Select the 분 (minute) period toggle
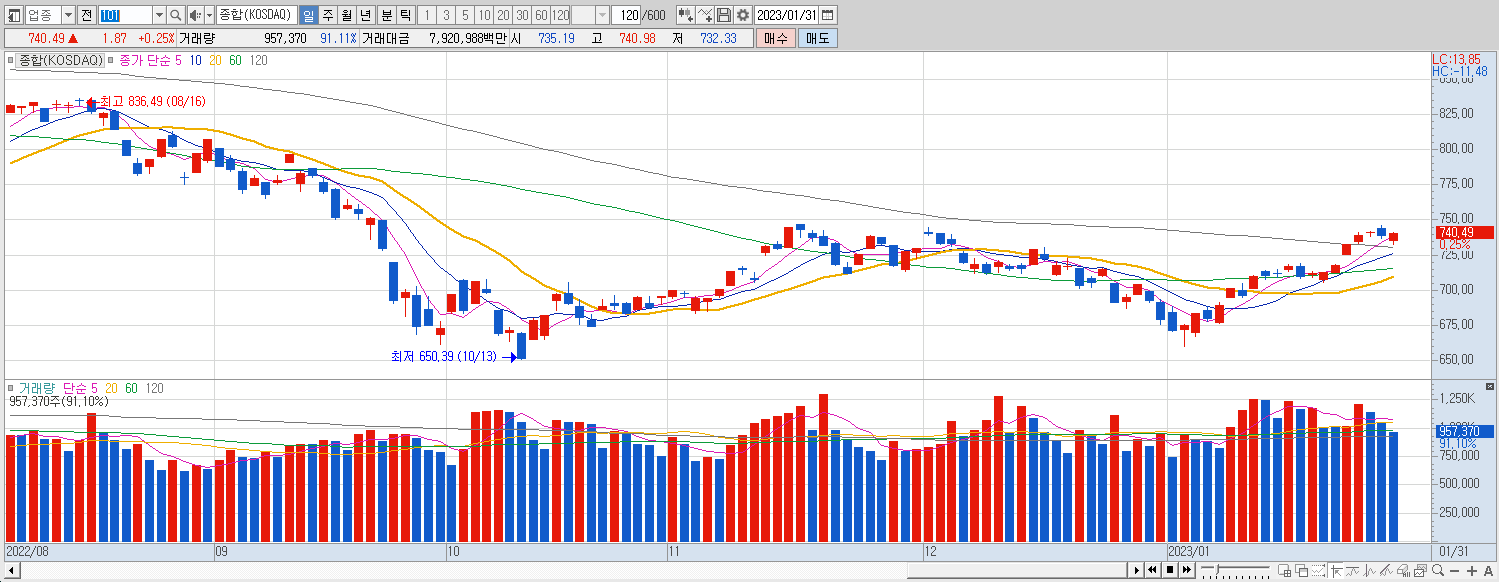Screen dimensions: 1499x582 tap(386, 15)
